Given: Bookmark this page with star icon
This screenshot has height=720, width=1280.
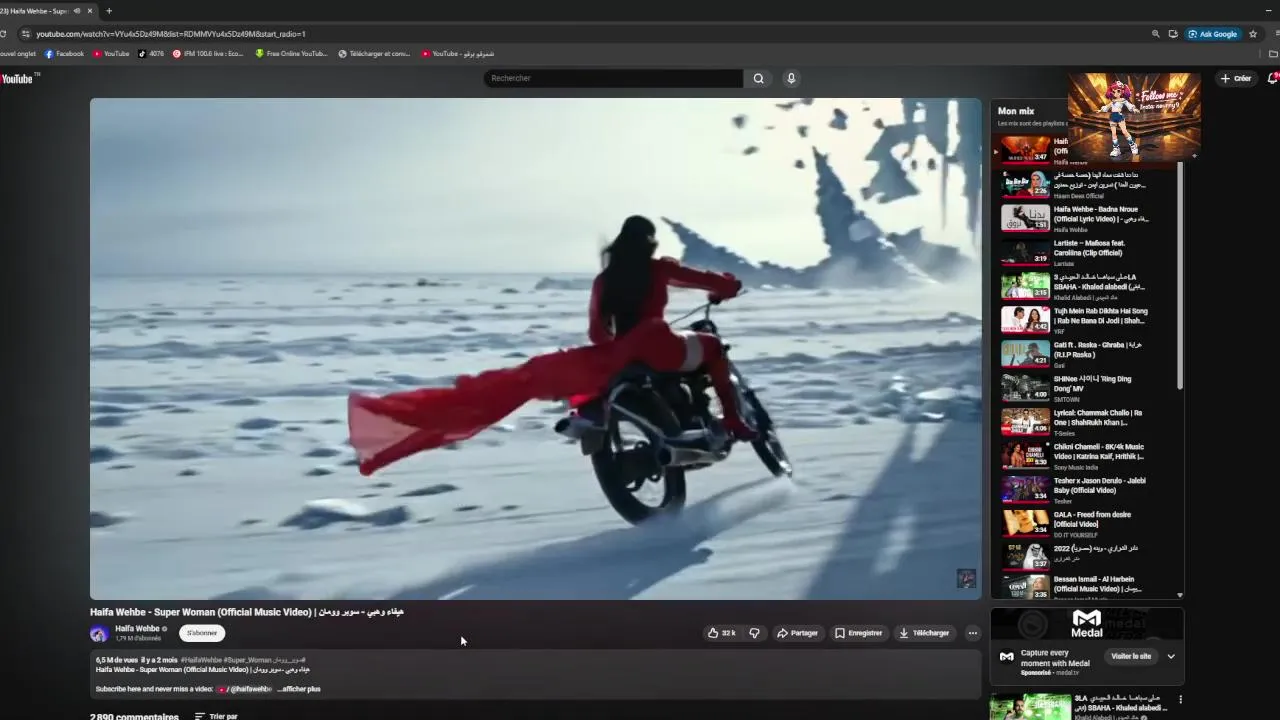Looking at the screenshot, I should click(1251, 34).
